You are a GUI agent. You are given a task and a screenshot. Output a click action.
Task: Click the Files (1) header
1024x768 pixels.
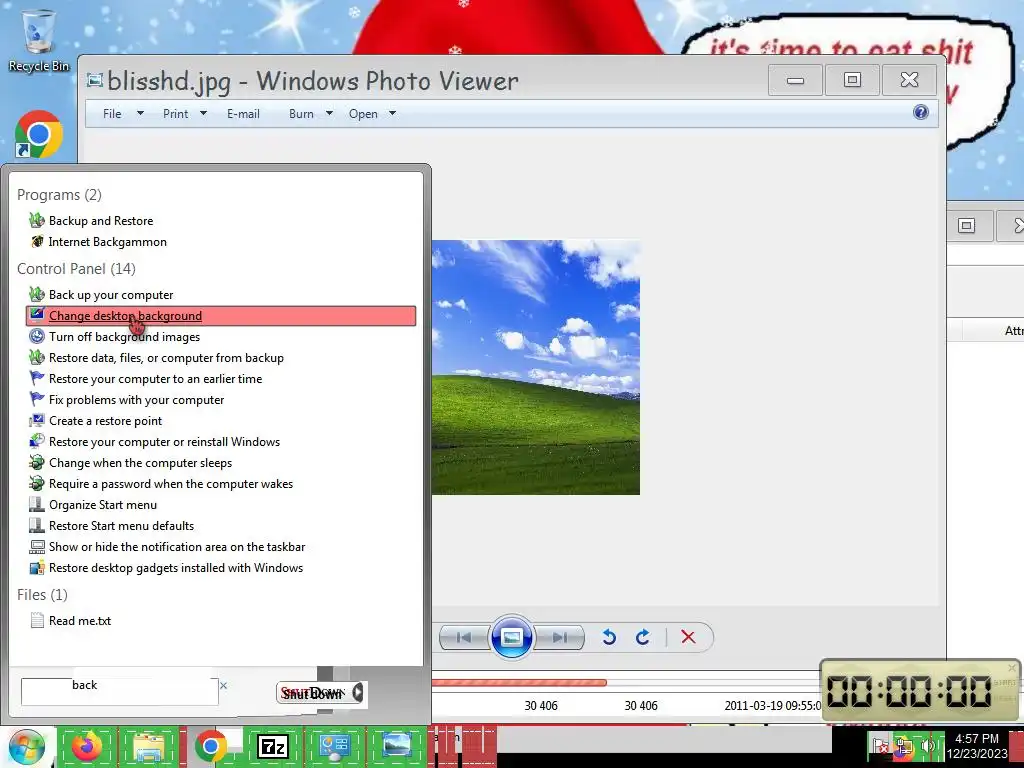click(42, 594)
